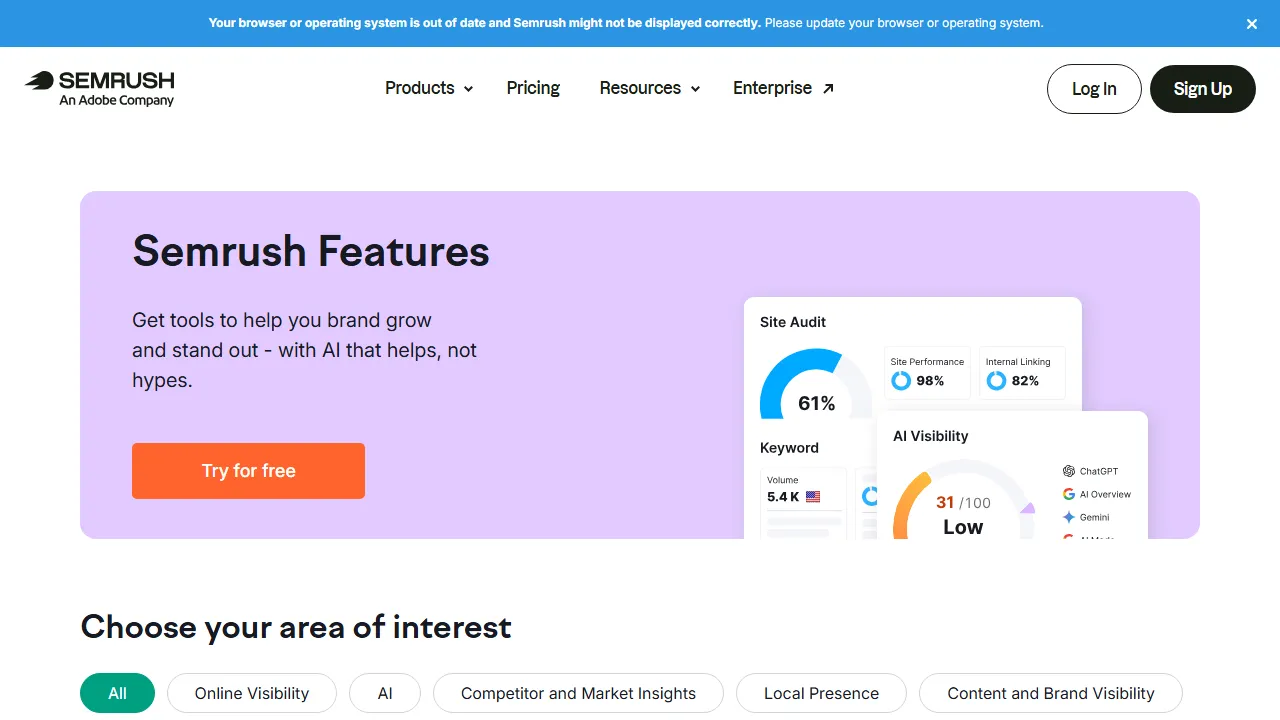Close the outdated browser warning banner
The height and width of the screenshot is (720, 1280).
coord(1252,24)
